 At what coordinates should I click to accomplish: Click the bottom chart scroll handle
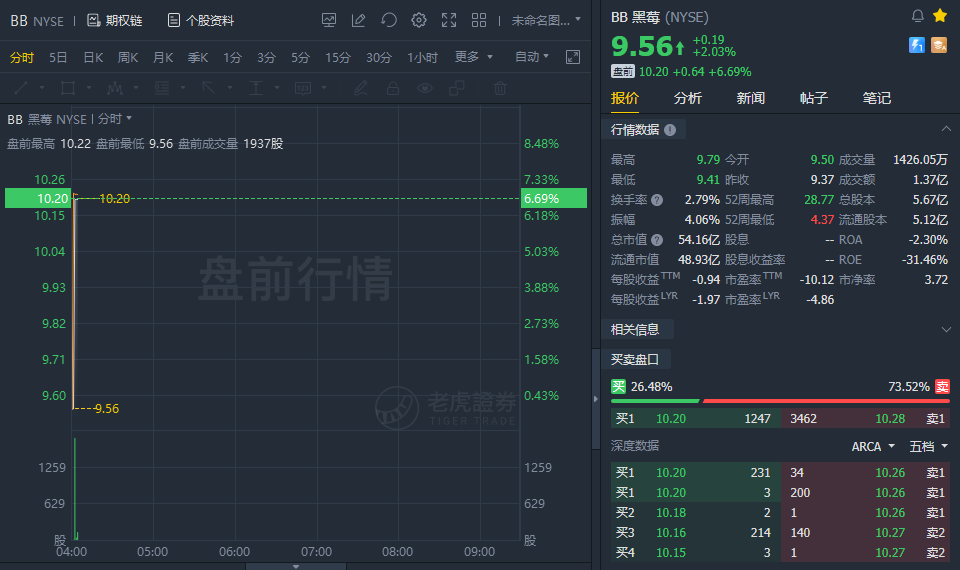click(x=296, y=566)
